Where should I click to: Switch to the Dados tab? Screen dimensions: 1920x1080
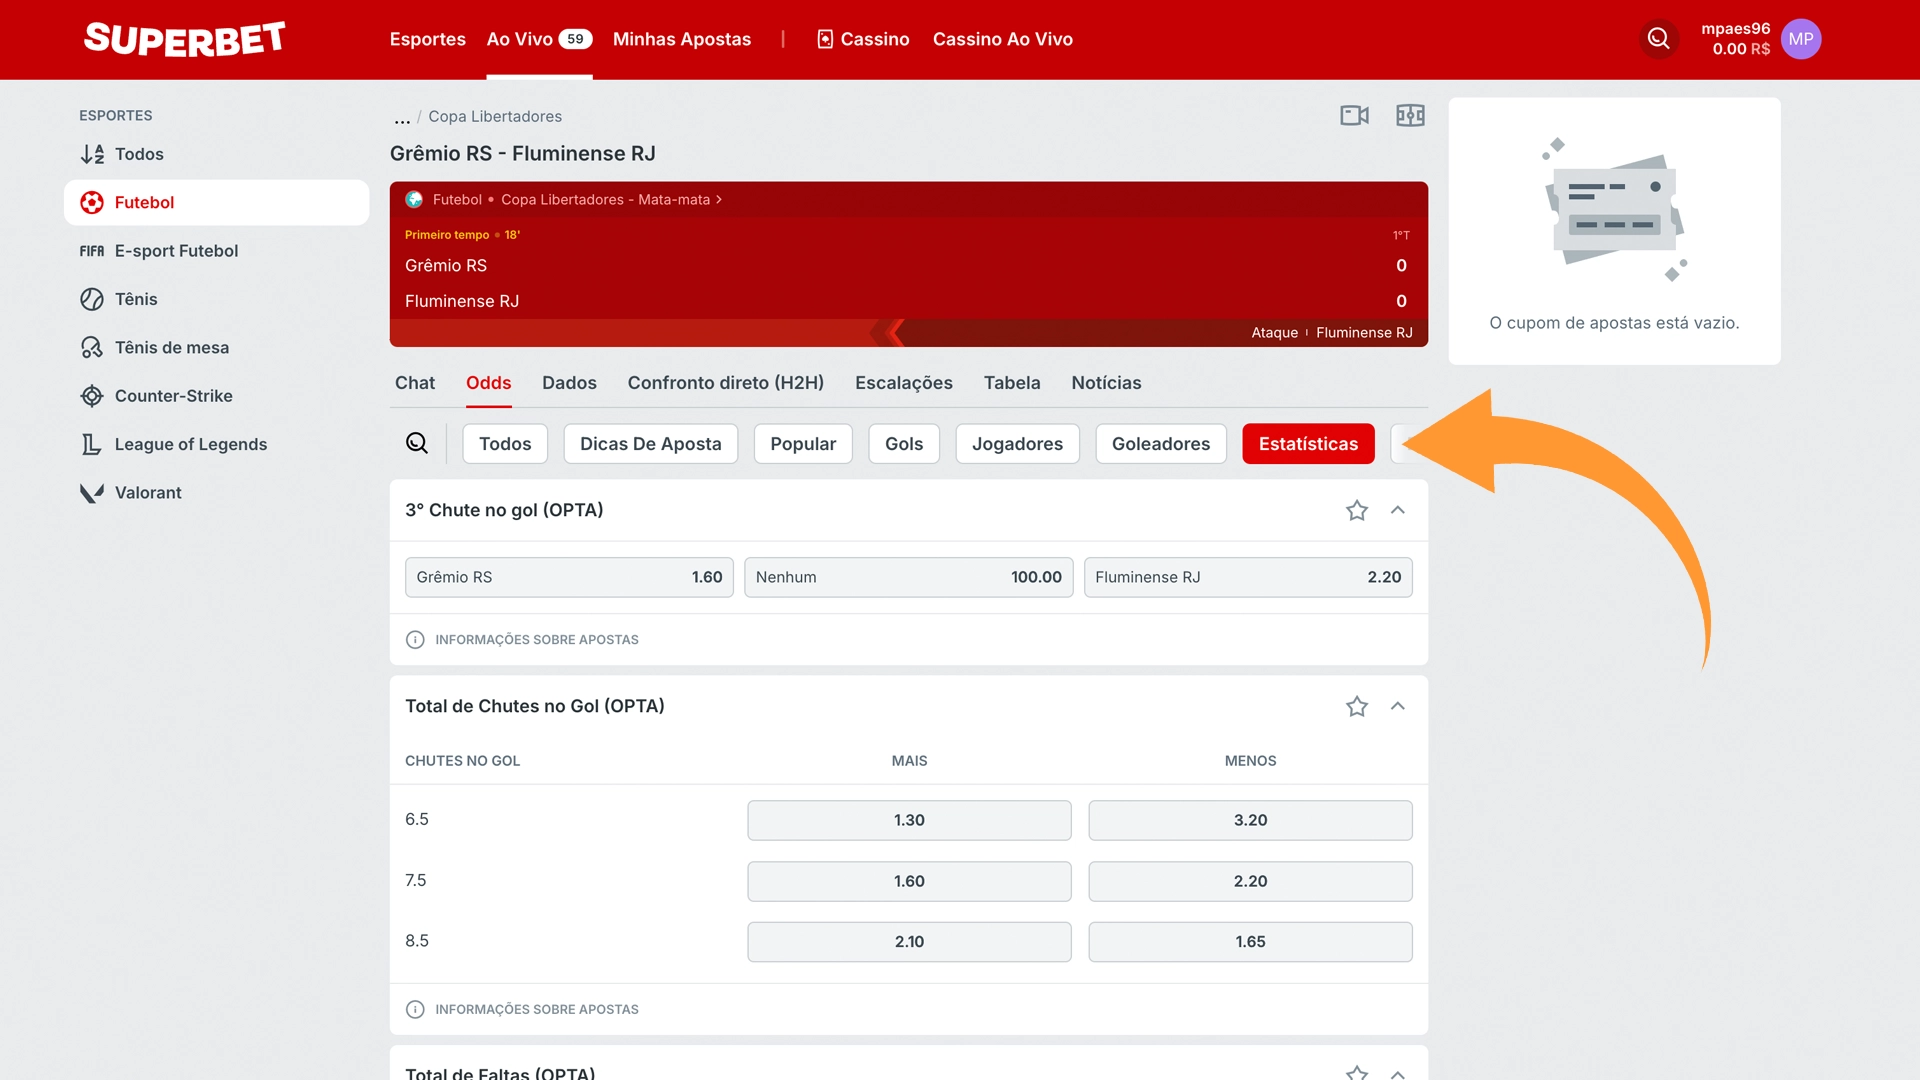click(569, 383)
